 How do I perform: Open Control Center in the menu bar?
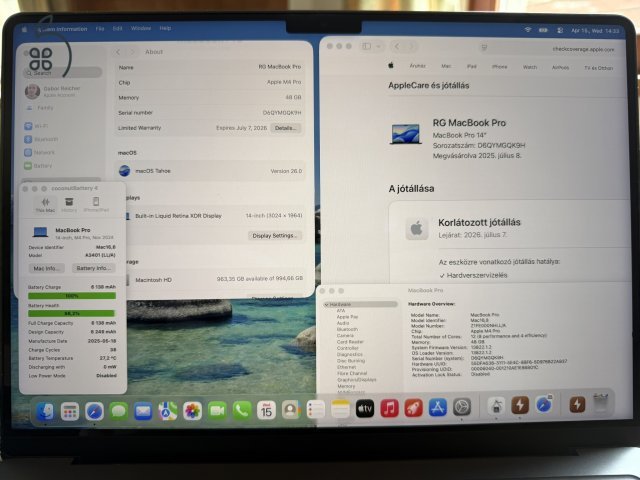coord(560,30)
